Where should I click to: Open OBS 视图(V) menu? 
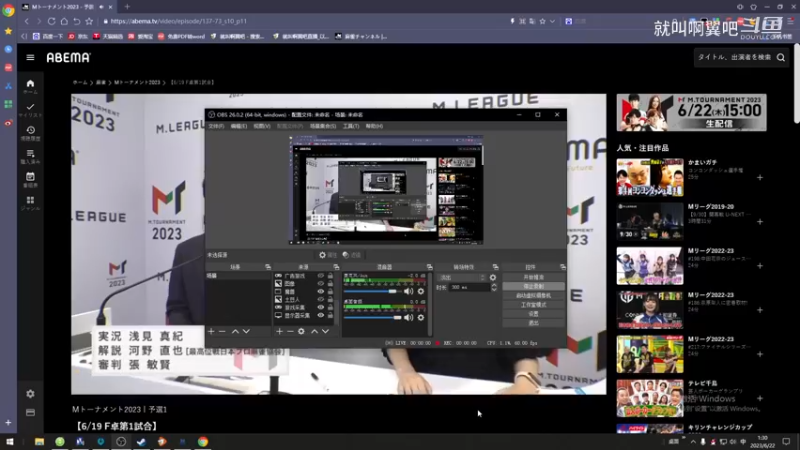coord(261,126)
